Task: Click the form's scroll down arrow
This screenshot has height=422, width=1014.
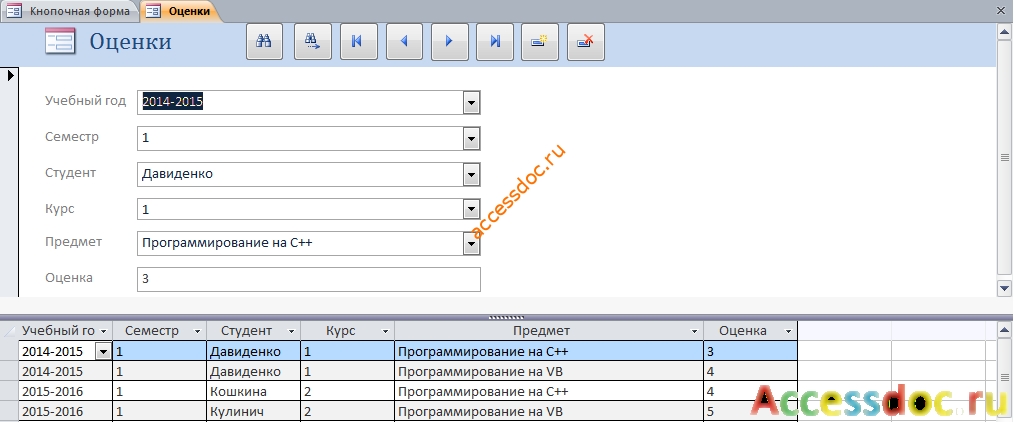Action: pos(1004,288)
